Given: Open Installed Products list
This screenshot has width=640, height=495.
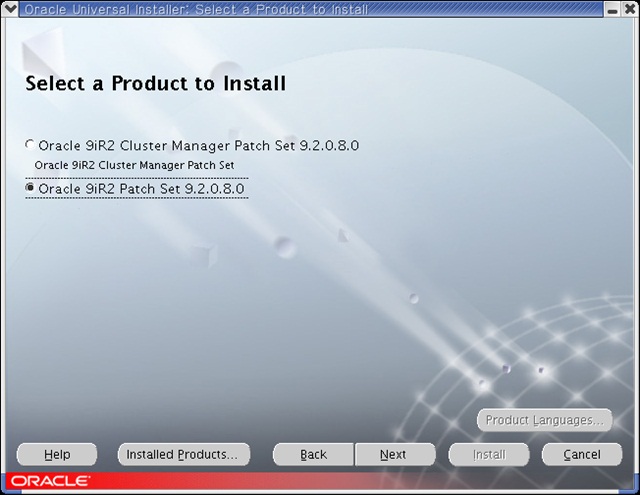Looking at the screenshot, I should pos(184,454).
